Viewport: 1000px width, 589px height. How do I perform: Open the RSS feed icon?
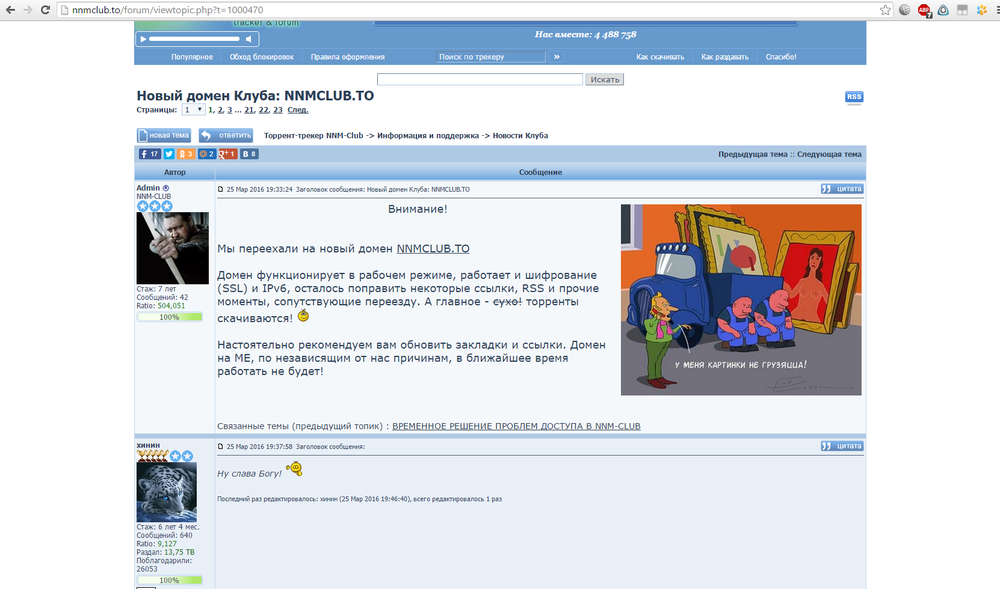(x=854, y=96)
